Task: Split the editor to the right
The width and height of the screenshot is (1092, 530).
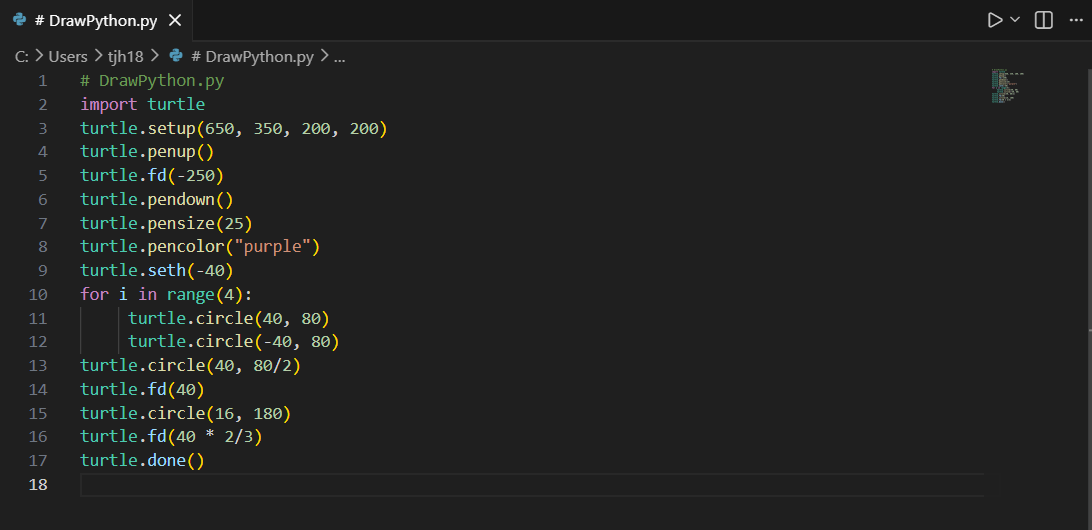Action: [1043, 20]
